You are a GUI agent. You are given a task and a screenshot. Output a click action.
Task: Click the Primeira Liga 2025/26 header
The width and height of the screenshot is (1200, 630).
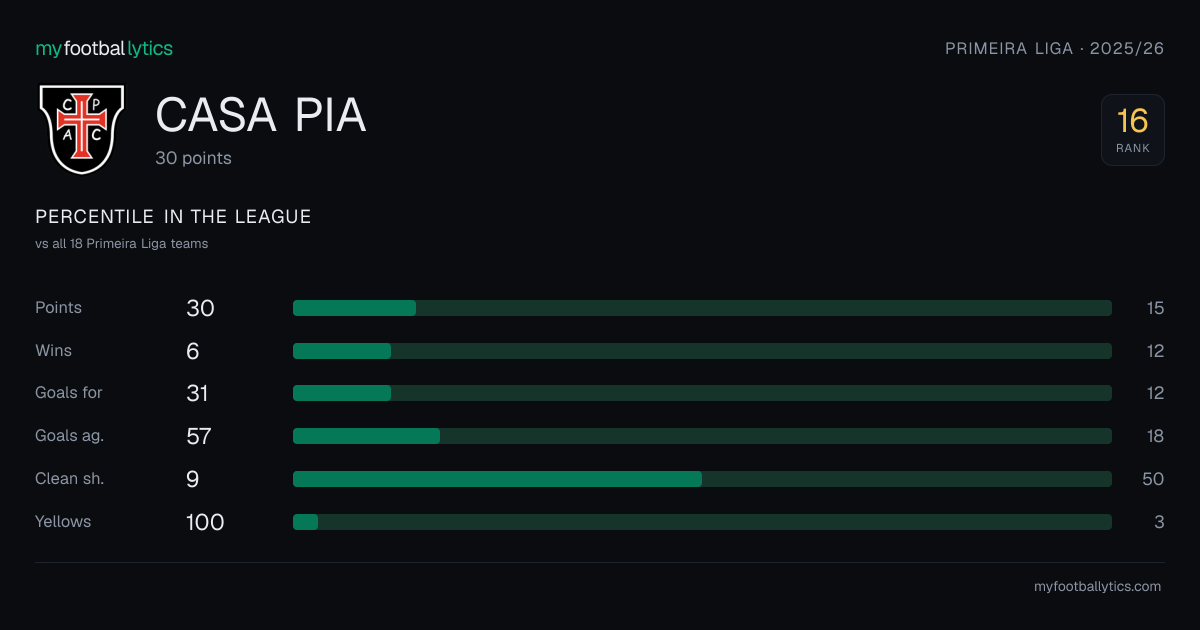click(x=1055, y=48)
